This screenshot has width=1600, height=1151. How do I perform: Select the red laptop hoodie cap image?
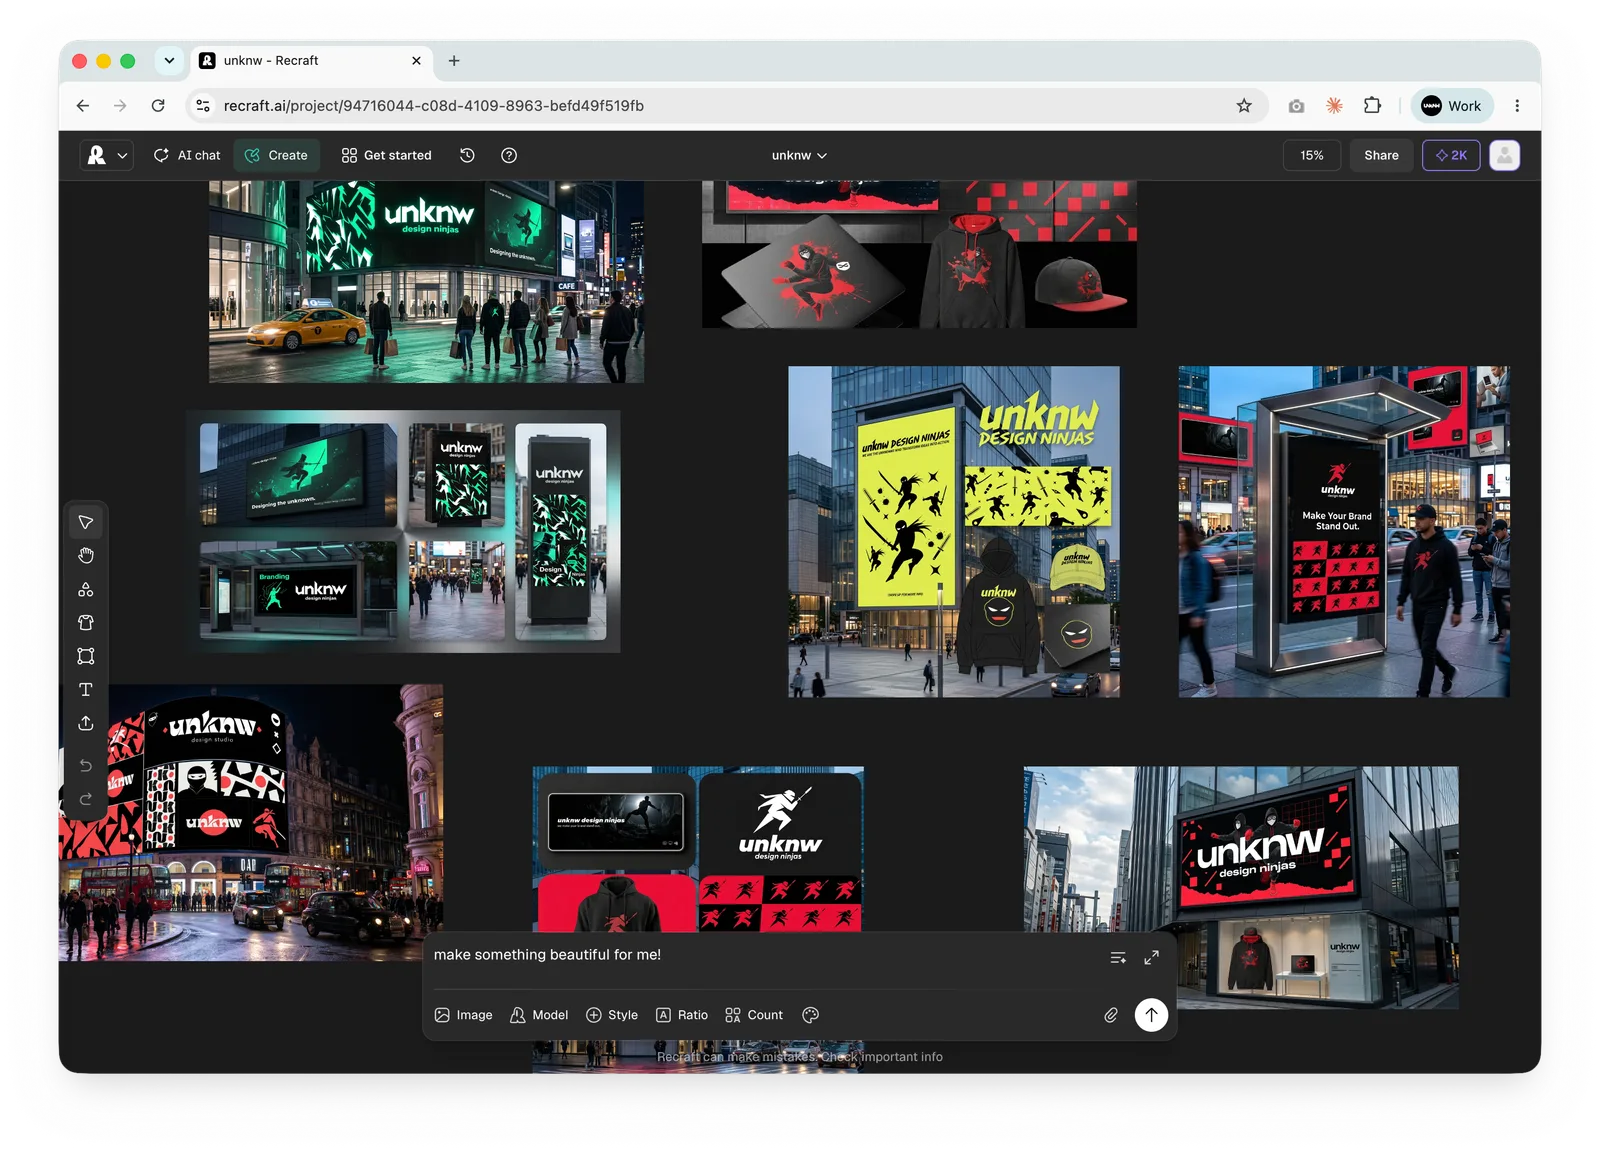919,254
